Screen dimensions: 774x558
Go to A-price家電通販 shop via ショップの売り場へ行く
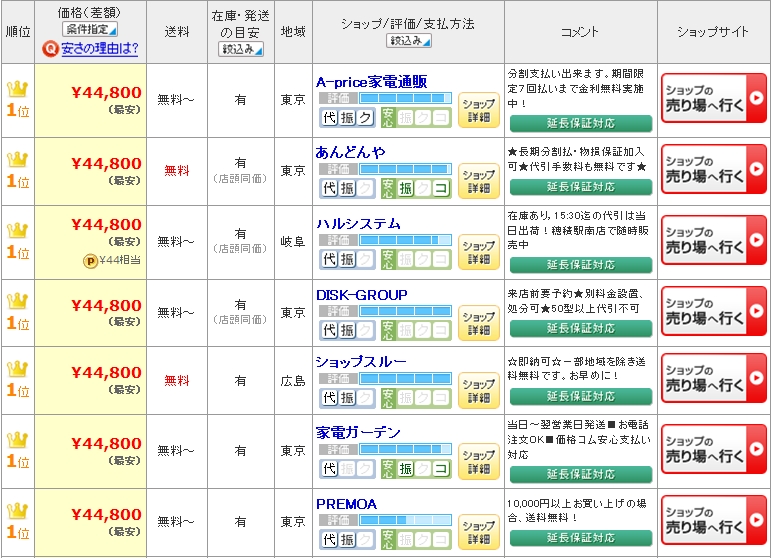tap(714, 98)
